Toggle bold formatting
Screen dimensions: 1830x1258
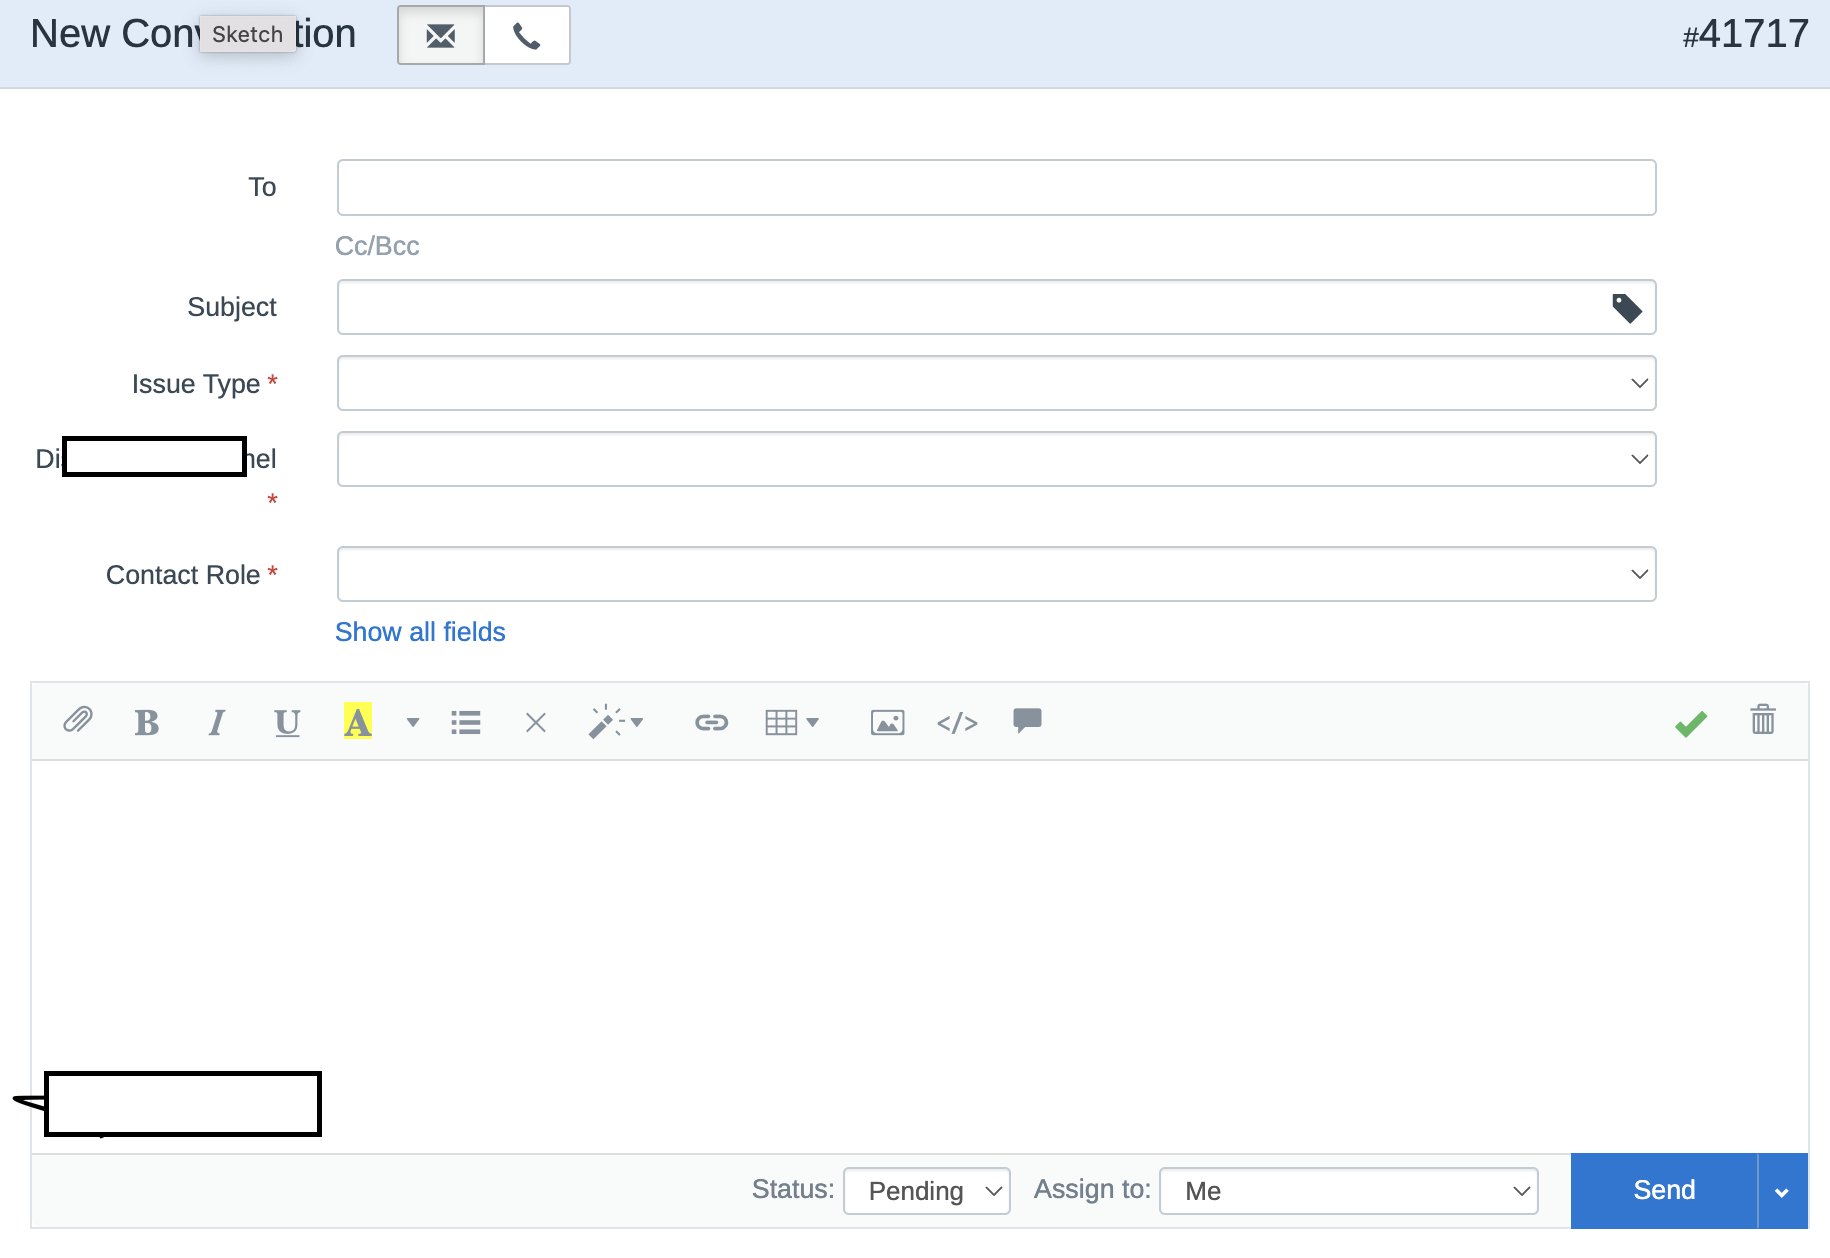coord(147,722)
